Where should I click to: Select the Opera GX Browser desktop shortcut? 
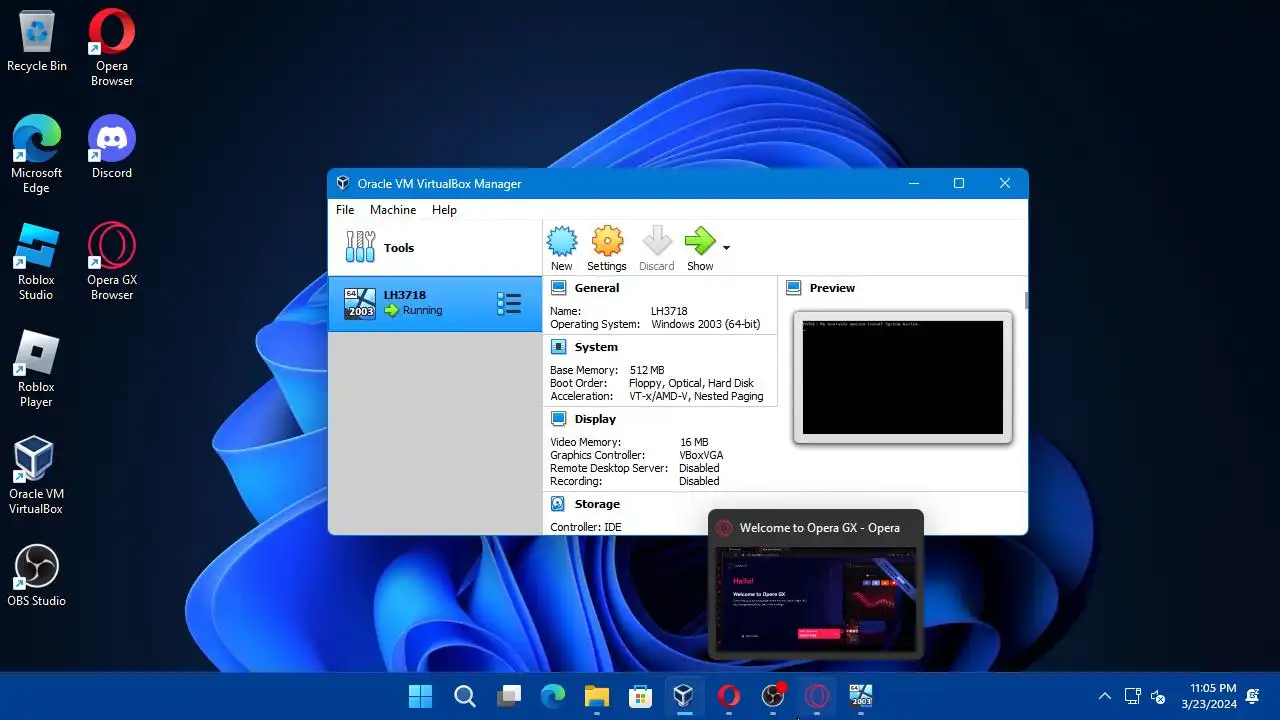tap(112, 261)
